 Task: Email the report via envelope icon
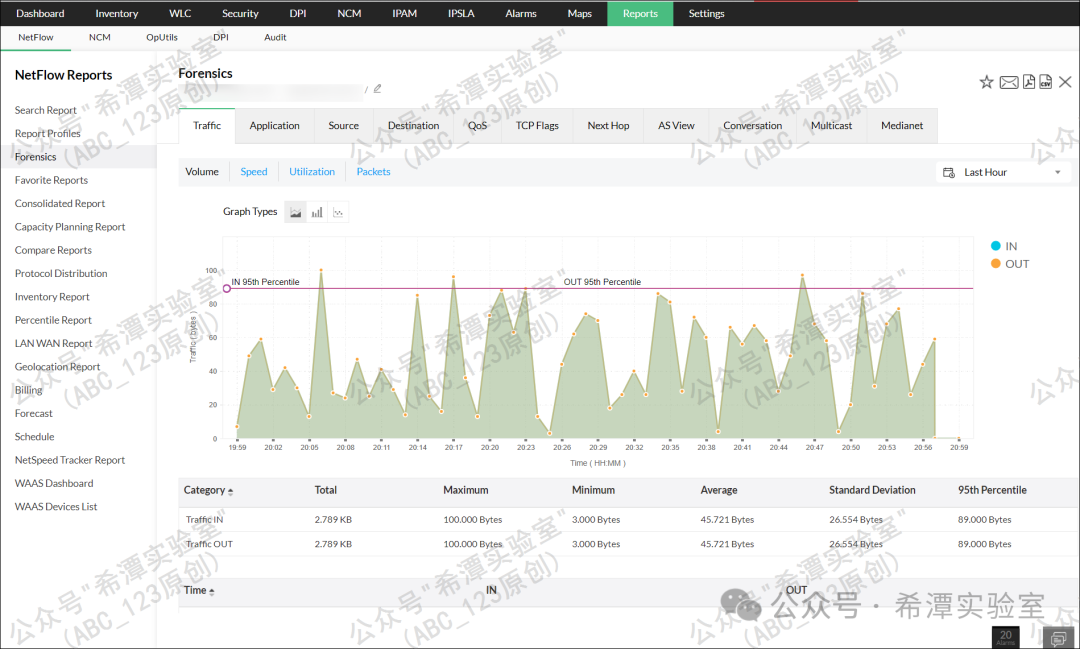1009,83
